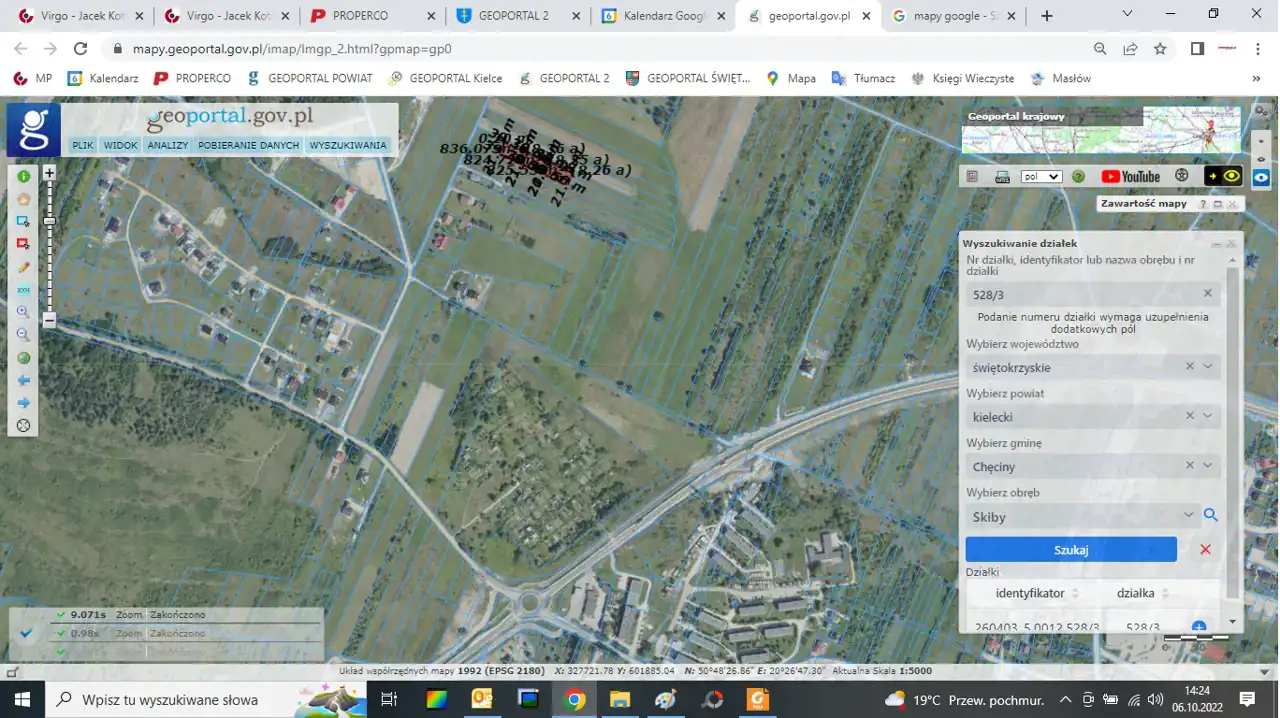Click the green info identify tool

tap(24, 177)
